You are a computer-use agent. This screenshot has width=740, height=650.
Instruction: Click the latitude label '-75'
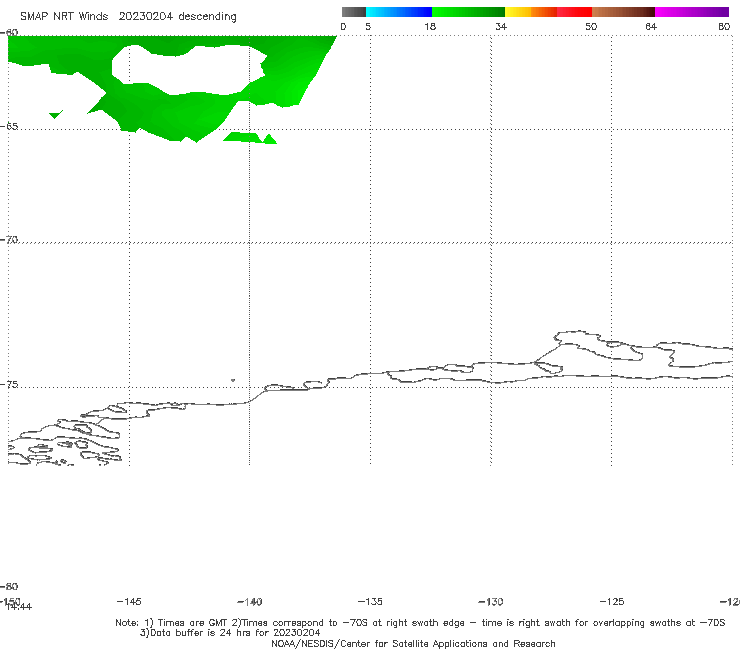tap(9, 384)
